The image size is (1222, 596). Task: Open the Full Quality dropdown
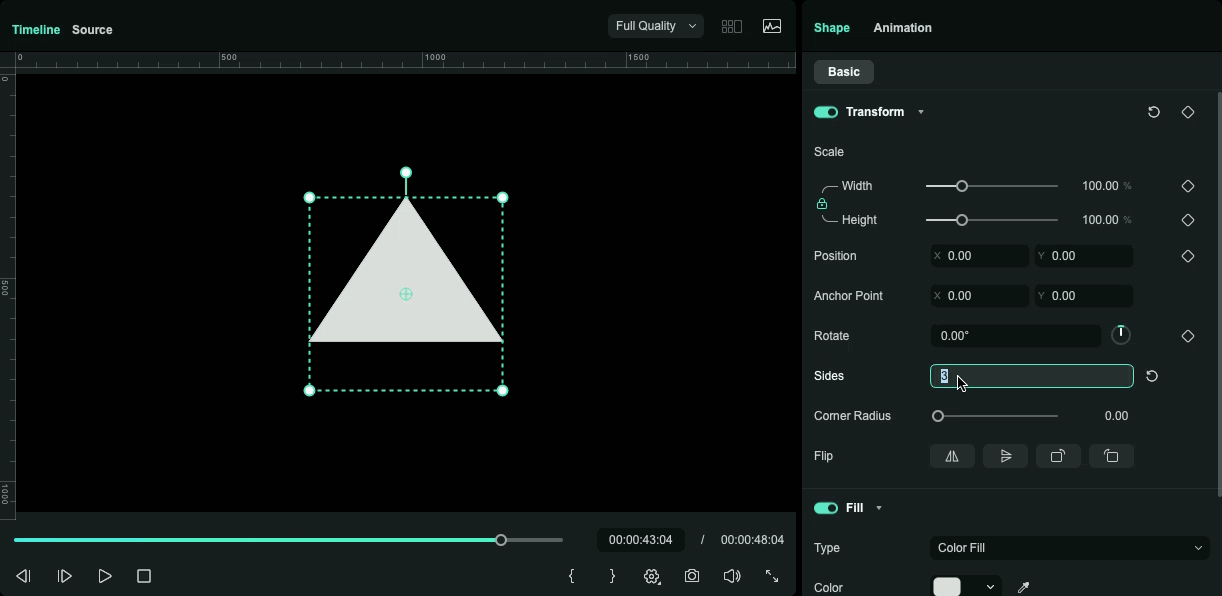(x=656, y=26)
